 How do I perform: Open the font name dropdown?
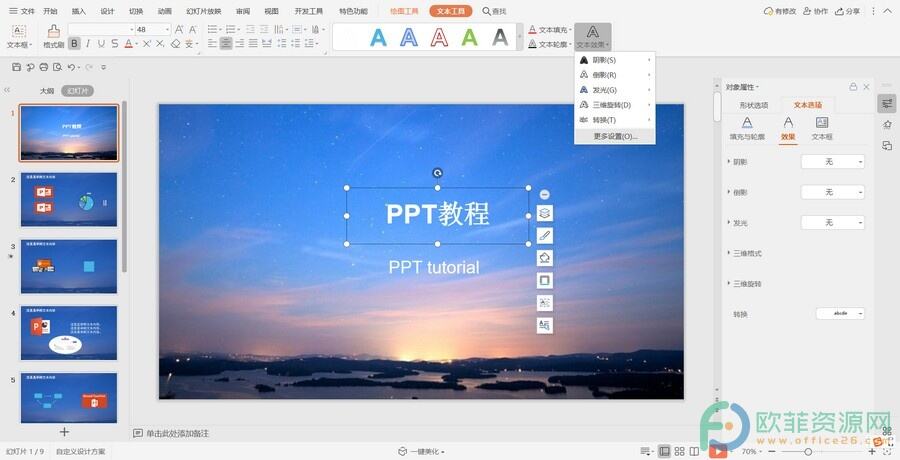point(131,29)
